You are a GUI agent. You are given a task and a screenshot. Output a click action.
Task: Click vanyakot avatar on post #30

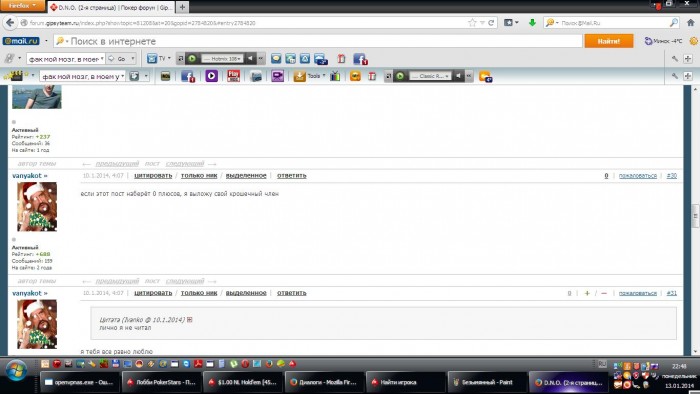(x=37, y=207)
